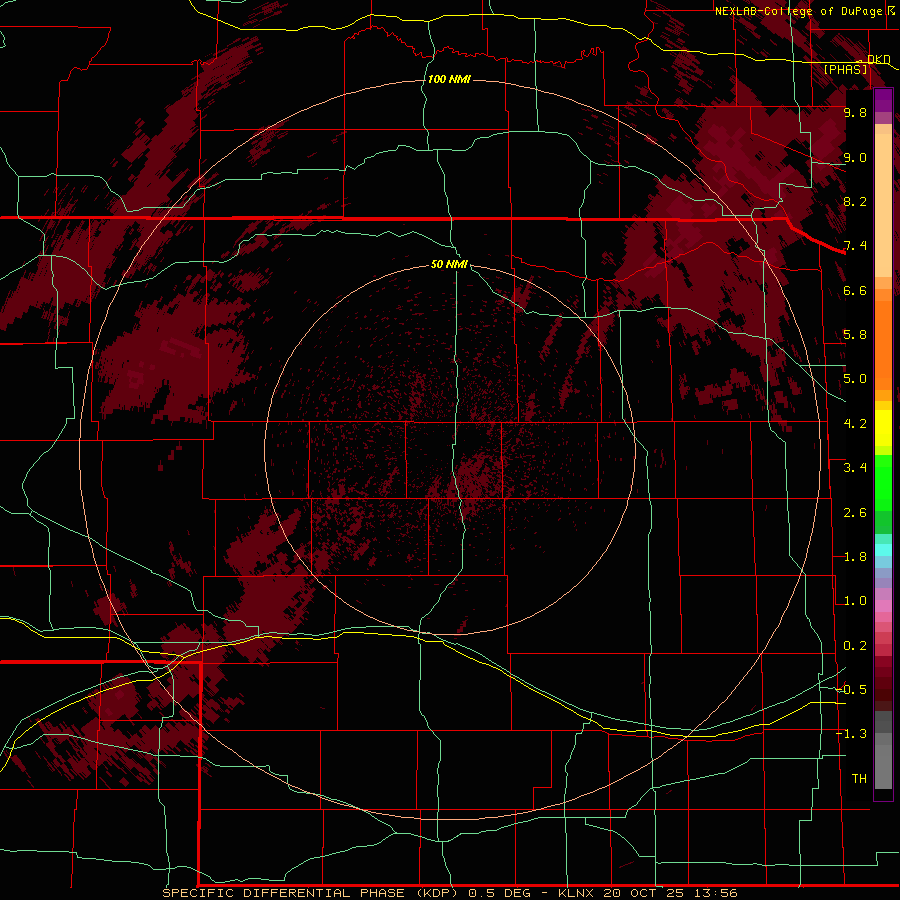
Task: Click the 1.8 value on the color scale
Action: click(855, 557)
